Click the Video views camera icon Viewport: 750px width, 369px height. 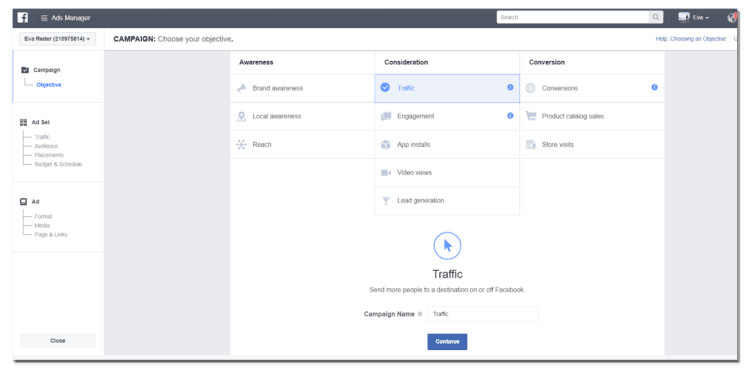tap(386, 173)
